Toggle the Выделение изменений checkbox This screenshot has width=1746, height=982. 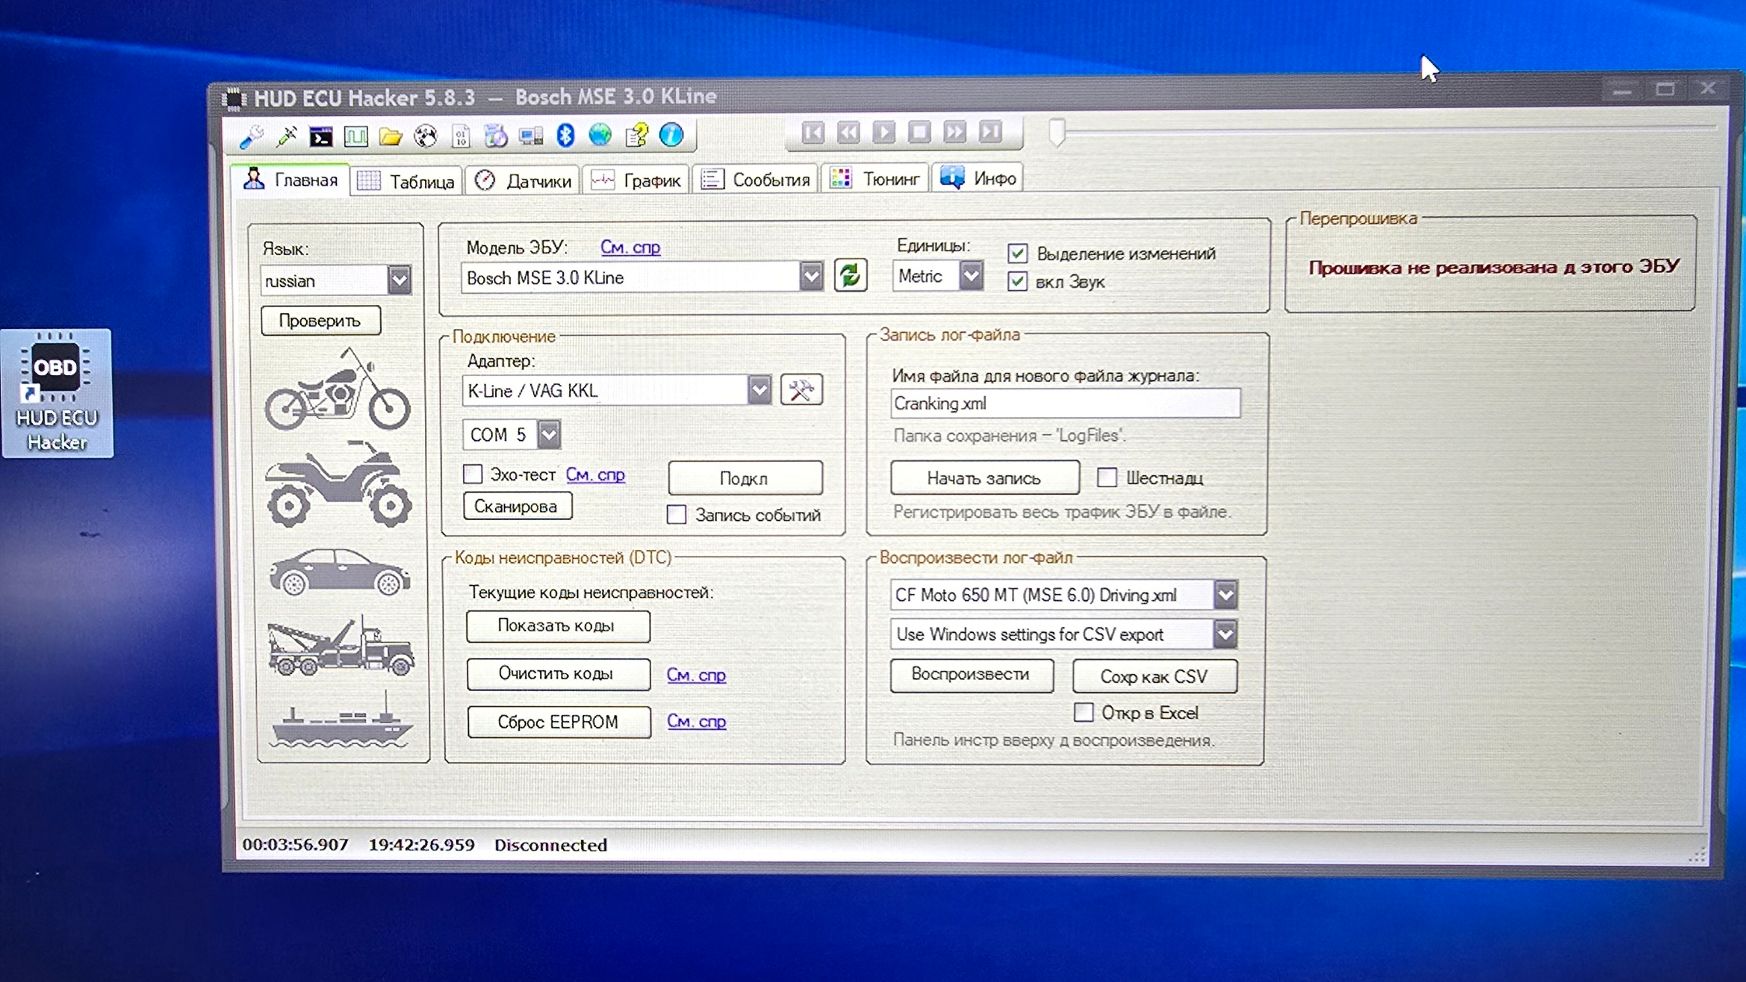pos(1018,253)
